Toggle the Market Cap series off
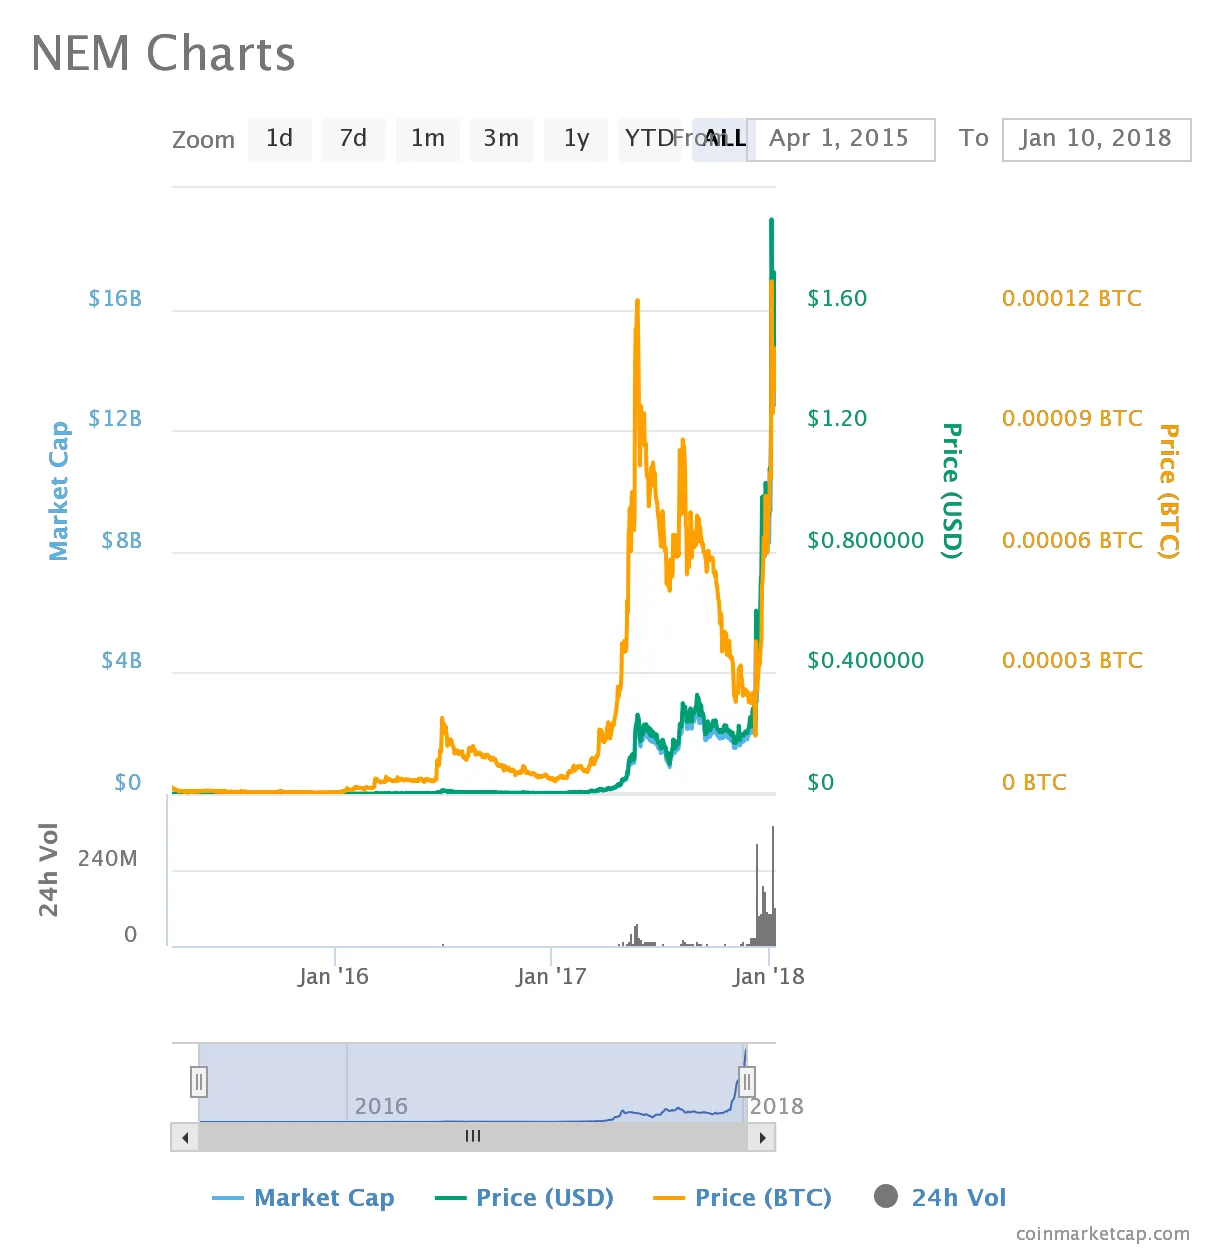The image size is (1220, 1260). click(324, 1197)
